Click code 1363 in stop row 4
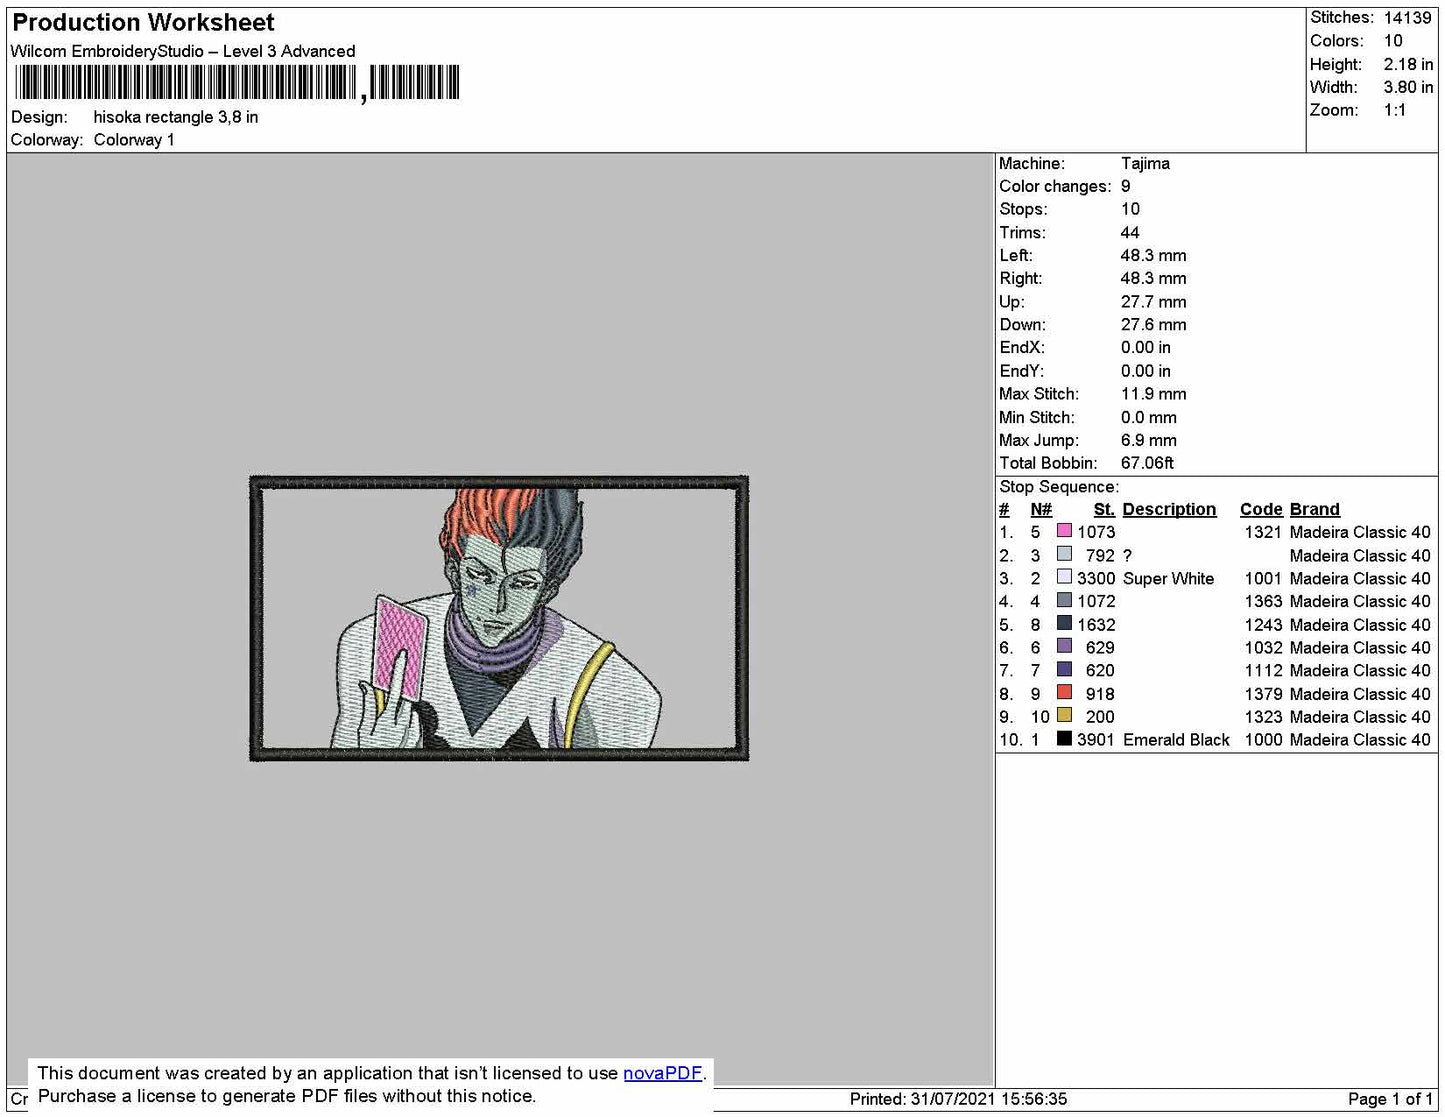Viewport: 1445px width, 1117px height. tap(1263, 601)
